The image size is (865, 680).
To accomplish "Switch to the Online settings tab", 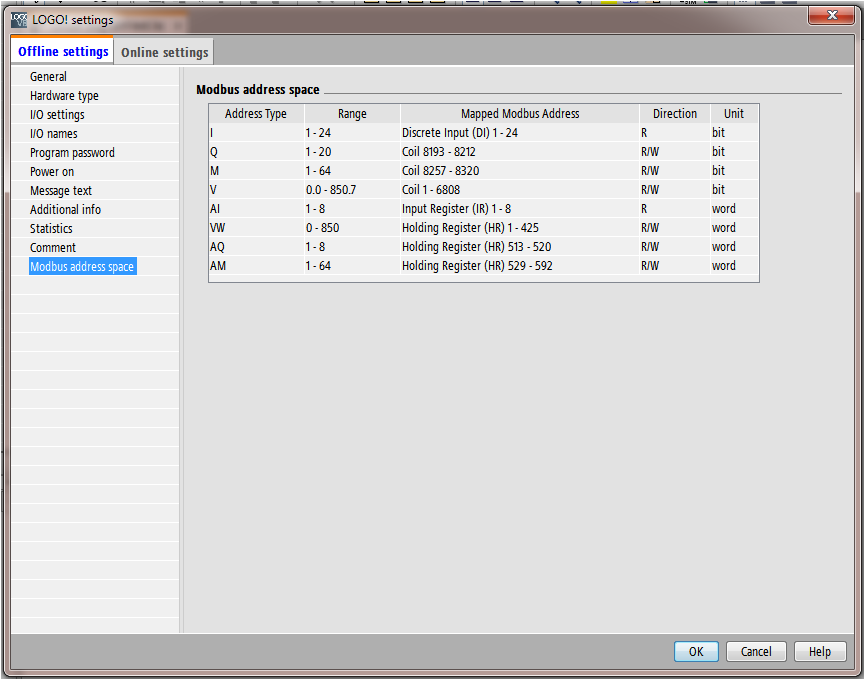I will [165, 52].
